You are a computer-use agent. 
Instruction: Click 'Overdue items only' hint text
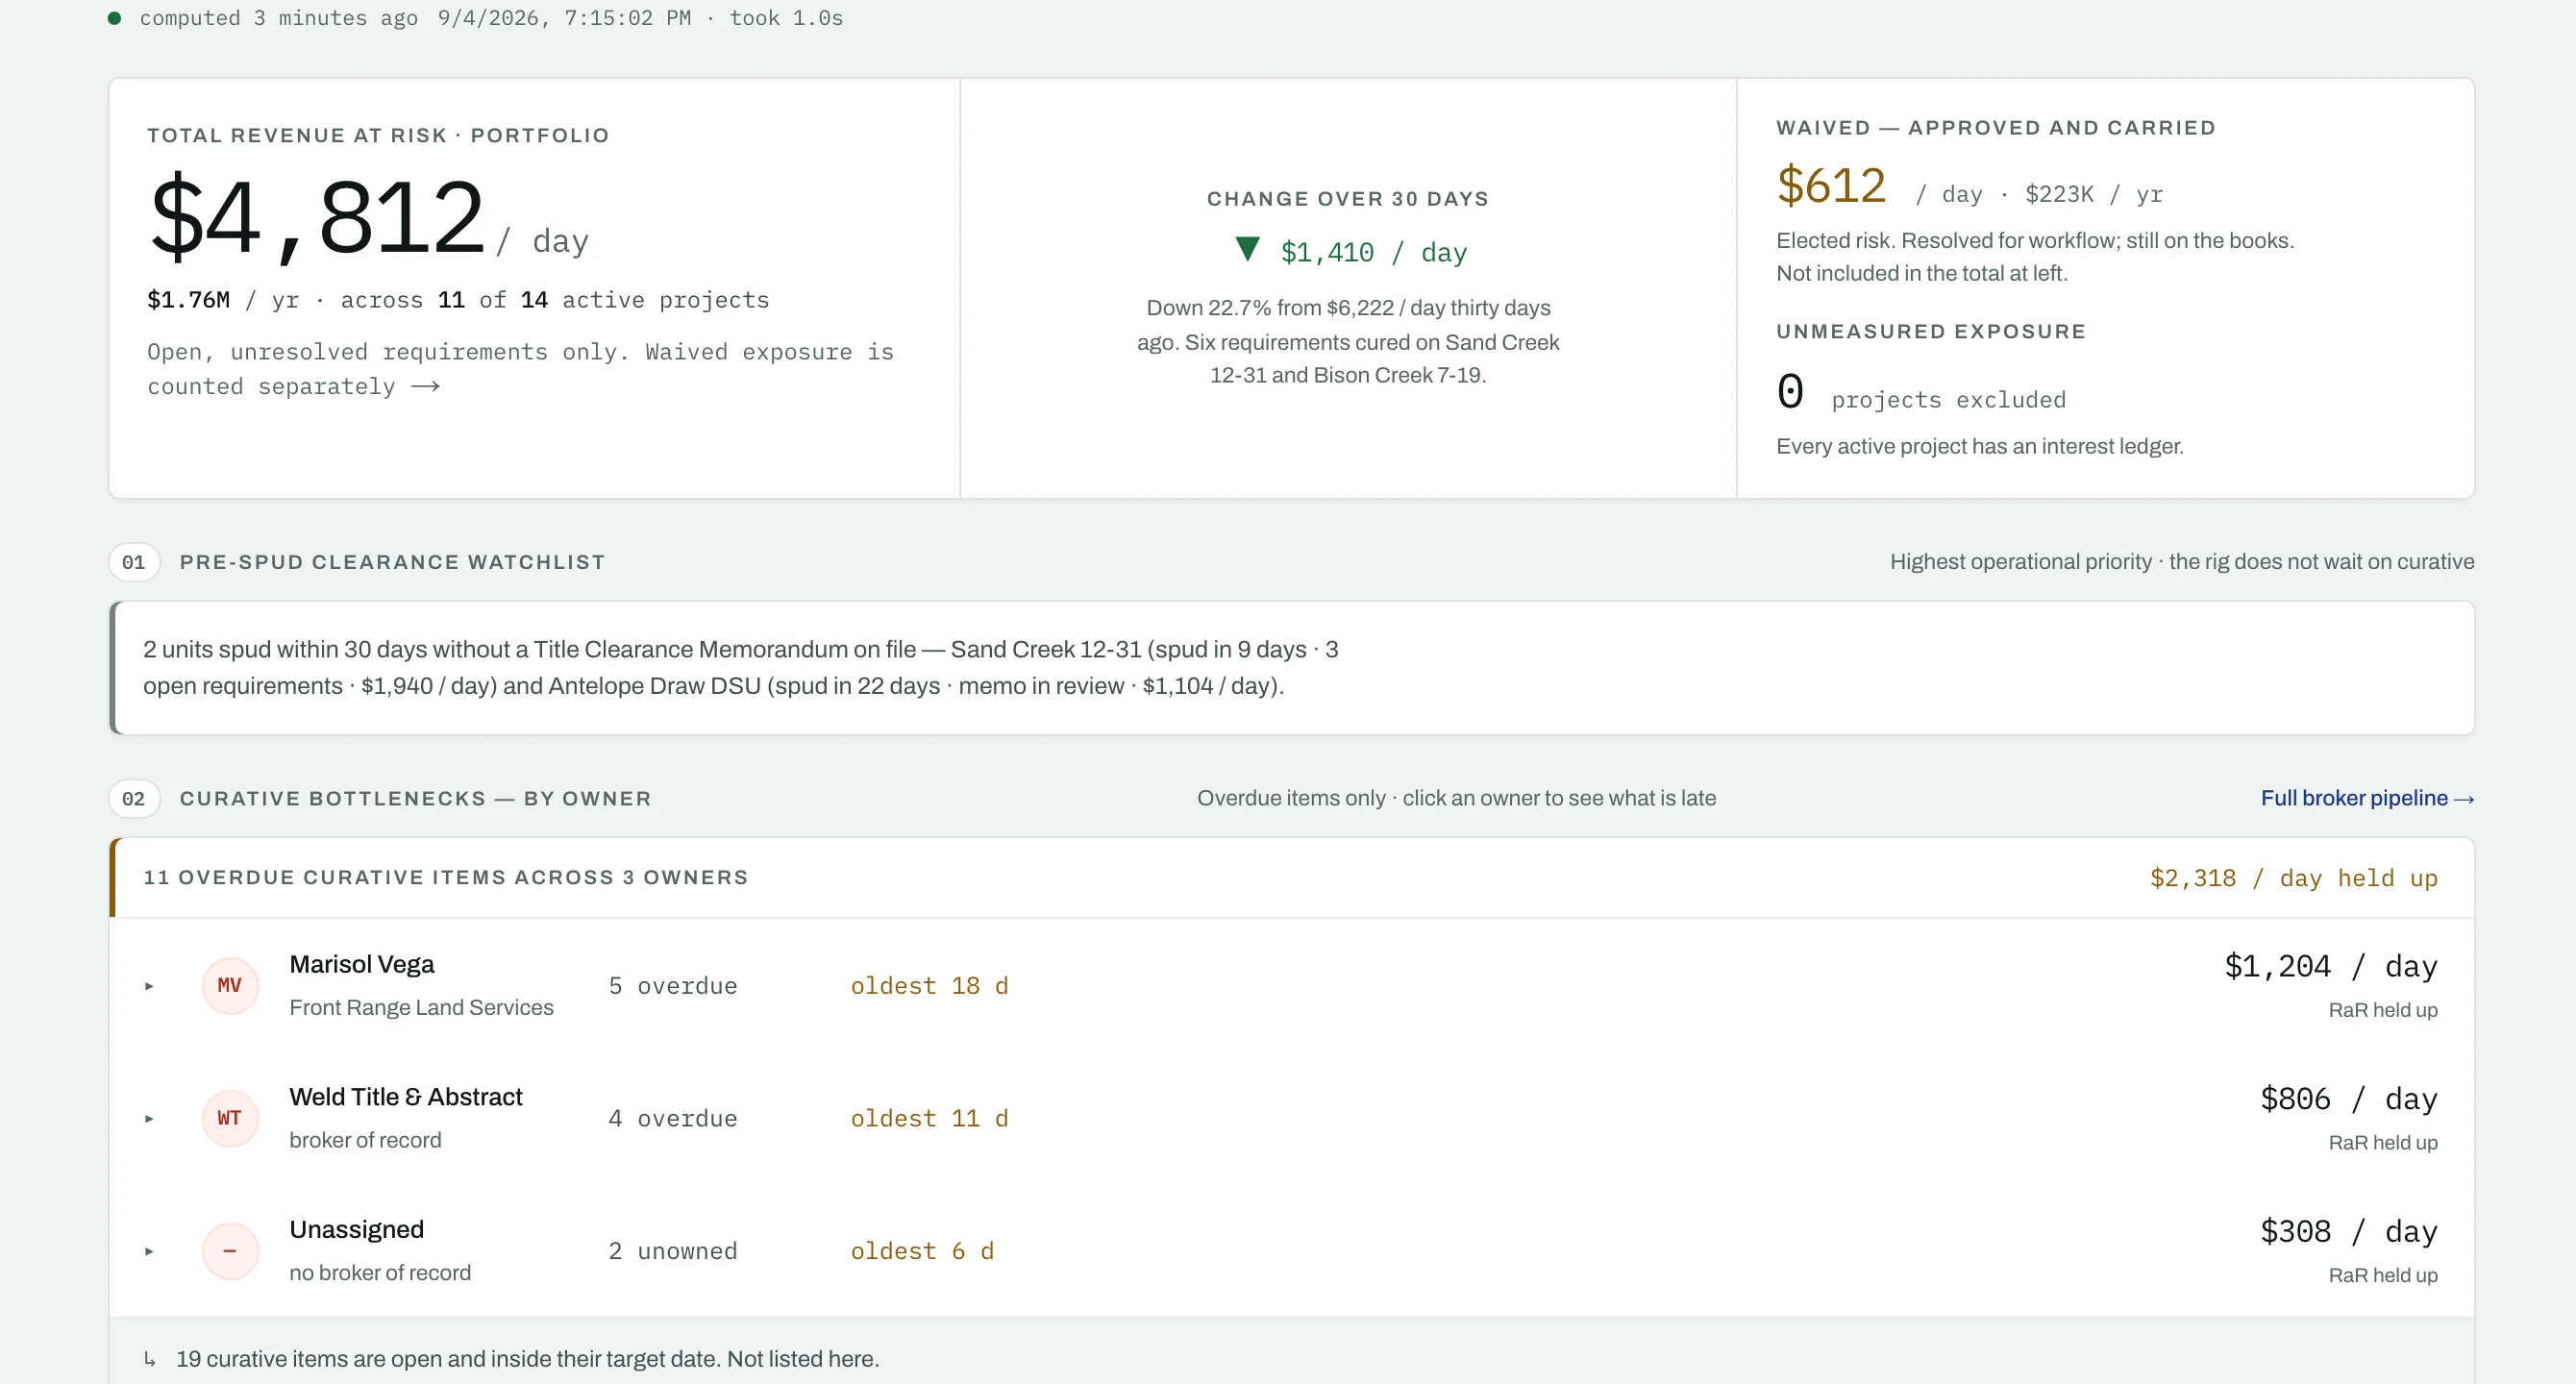(x=1457, y=798)
